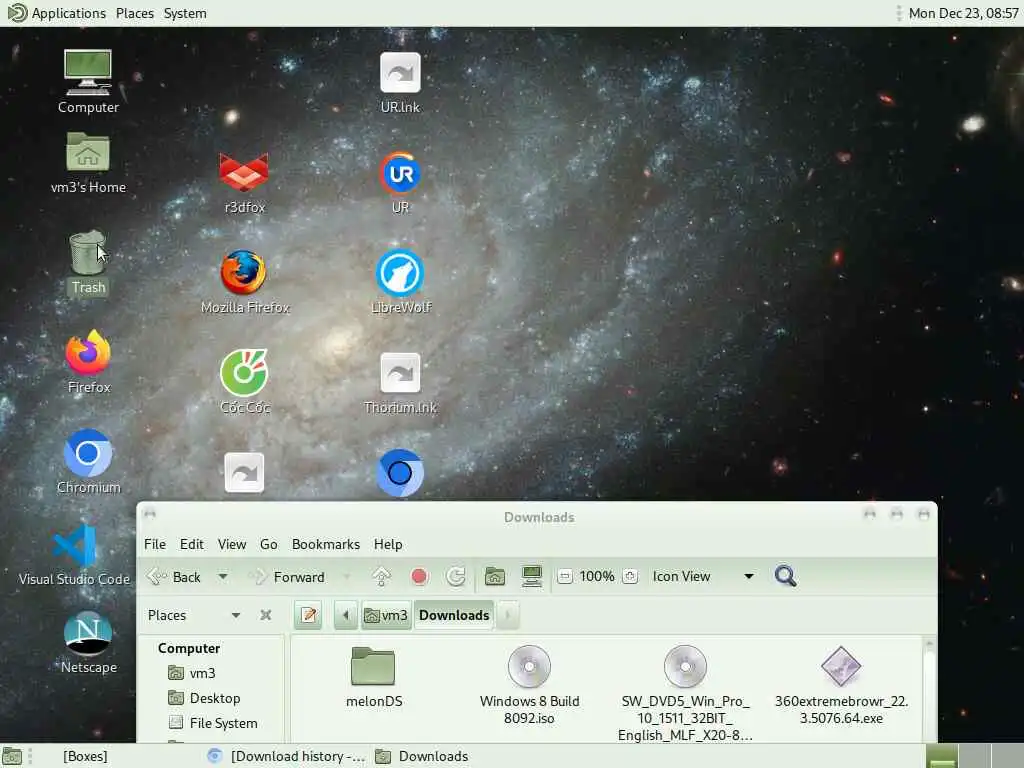Click the 100% zoom level label

[x=597, y=577]
